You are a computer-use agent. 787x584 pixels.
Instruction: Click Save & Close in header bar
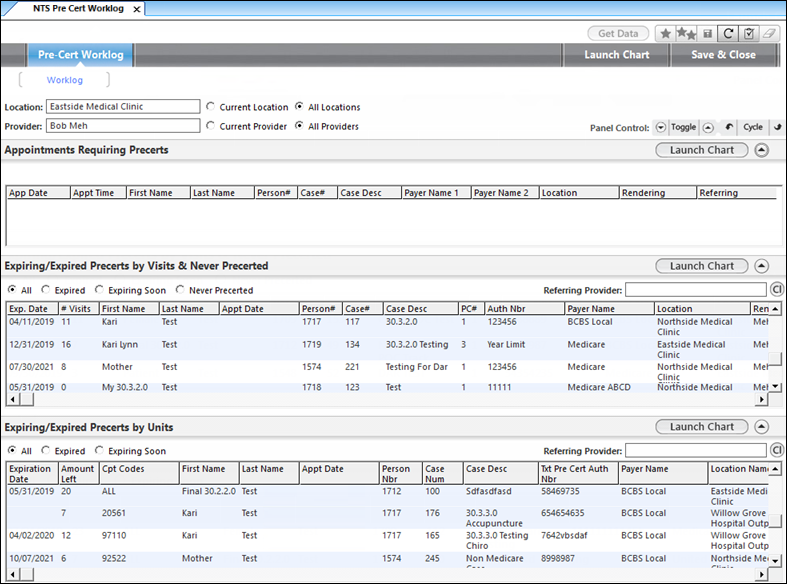coord(723,55)
